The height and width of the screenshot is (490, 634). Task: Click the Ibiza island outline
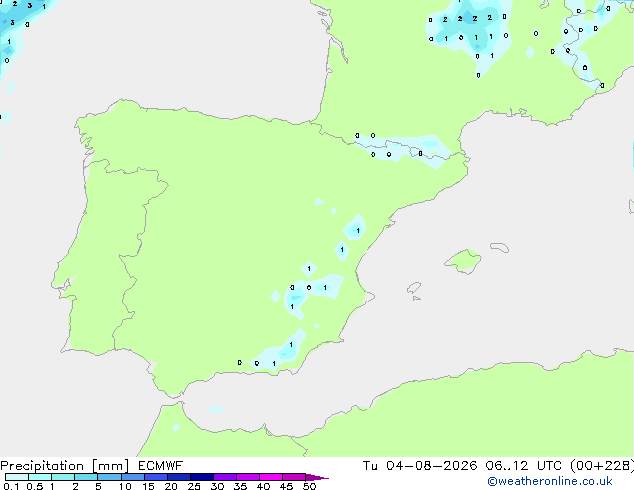[x=414, y=288]
